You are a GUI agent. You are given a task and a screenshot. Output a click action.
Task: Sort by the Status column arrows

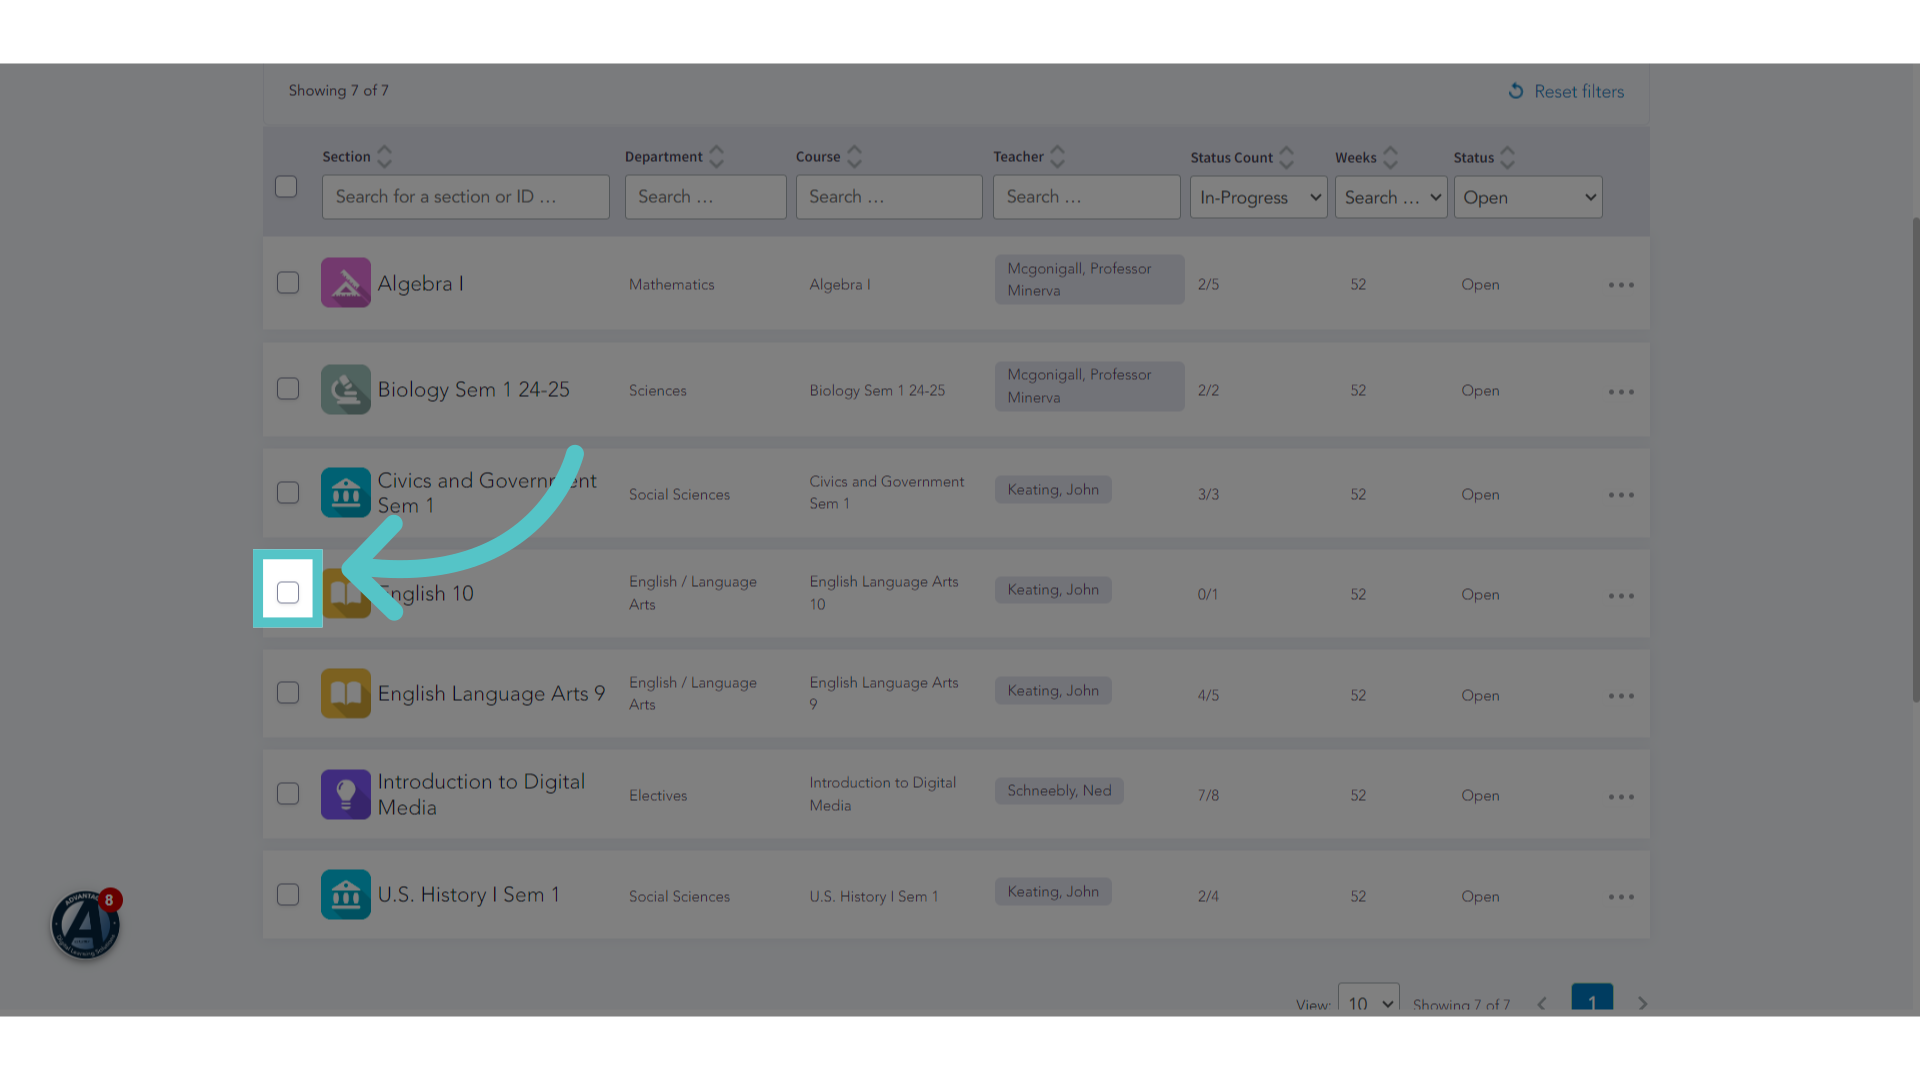(1507, 158)
